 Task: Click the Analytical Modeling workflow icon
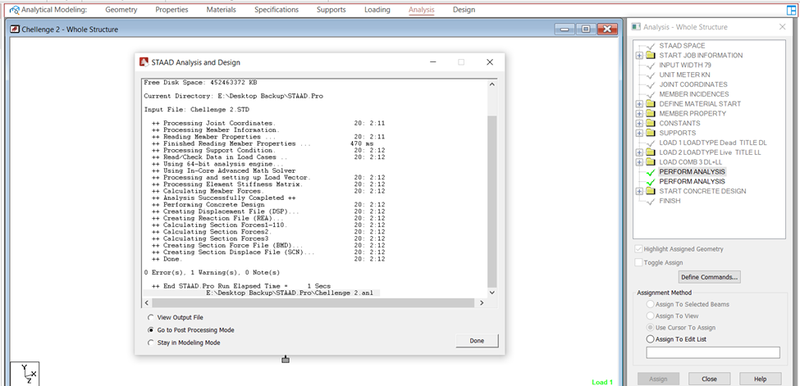tap(15, 10)
